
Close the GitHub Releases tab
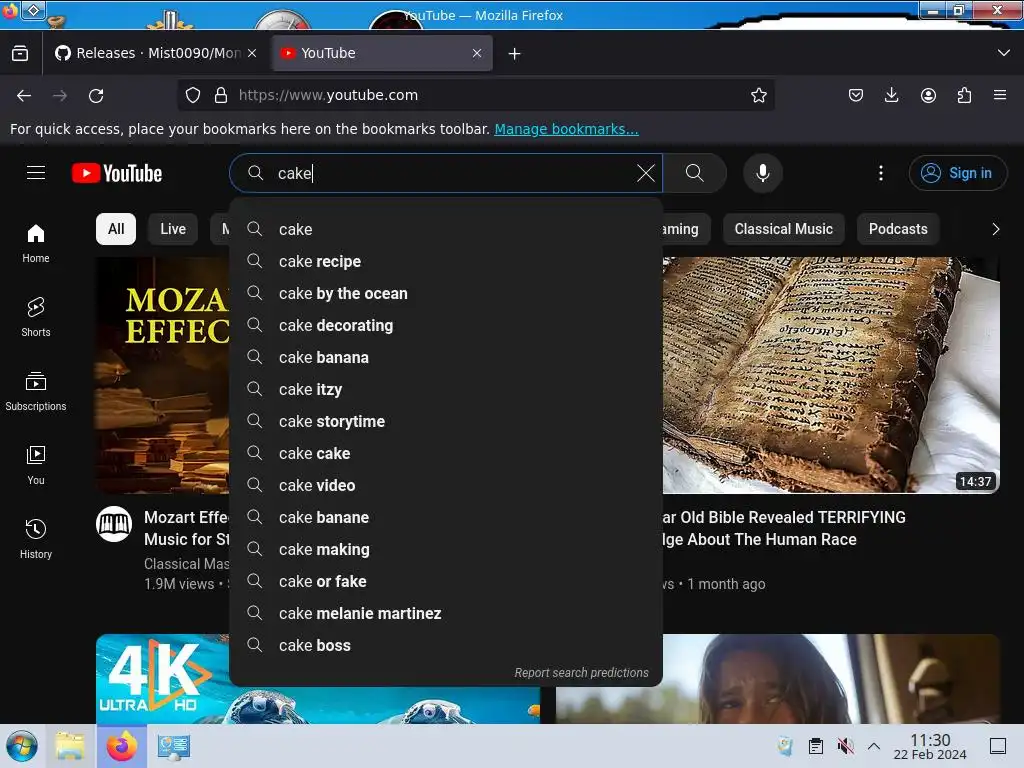(x=252, y=53)
